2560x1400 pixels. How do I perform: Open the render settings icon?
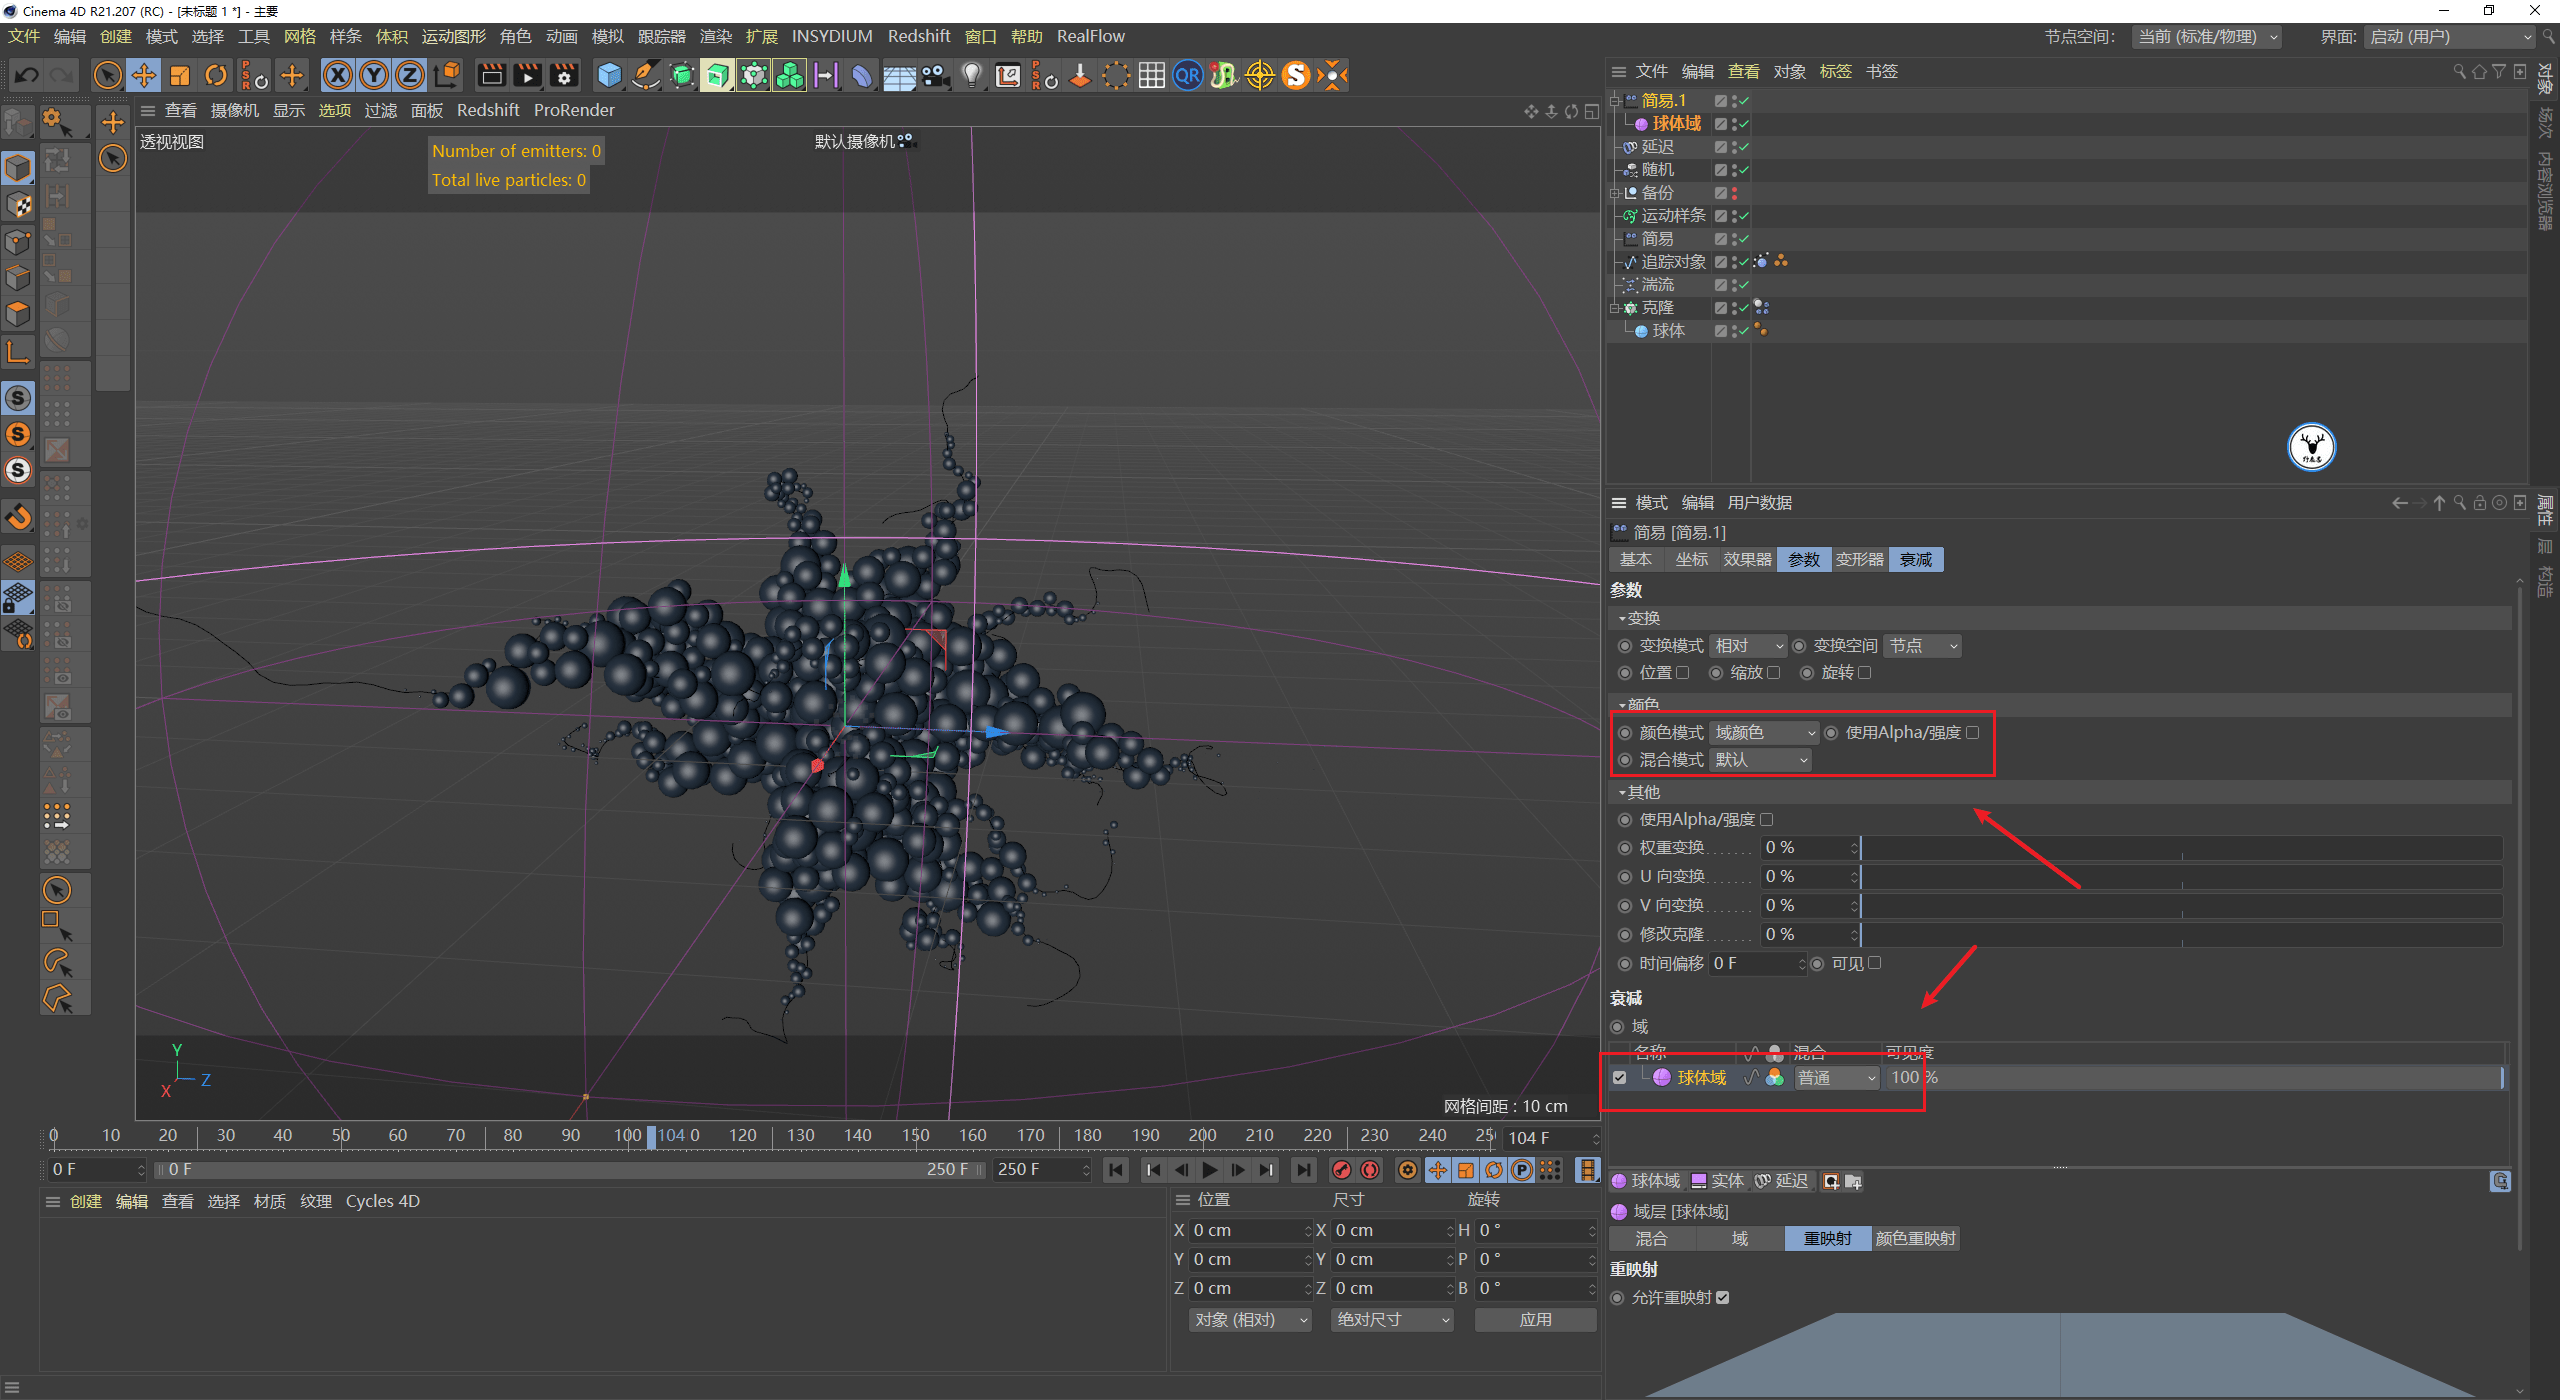tap(564, 75)
